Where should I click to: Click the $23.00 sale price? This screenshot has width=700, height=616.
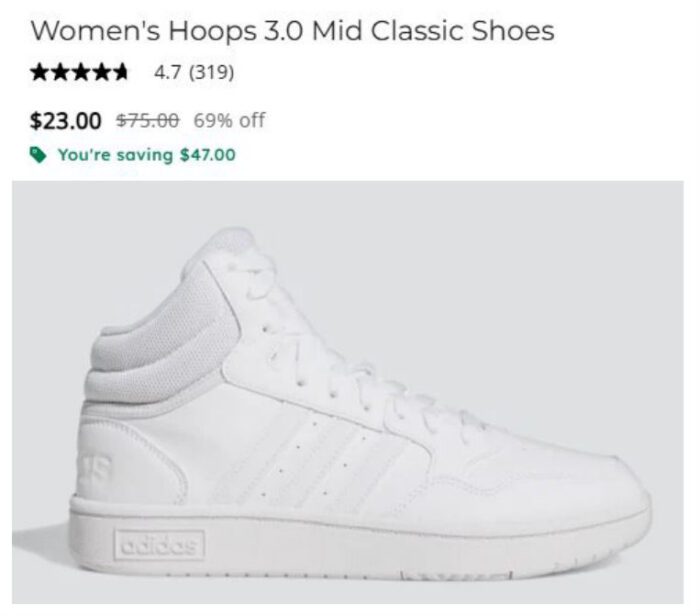[66, 121]
